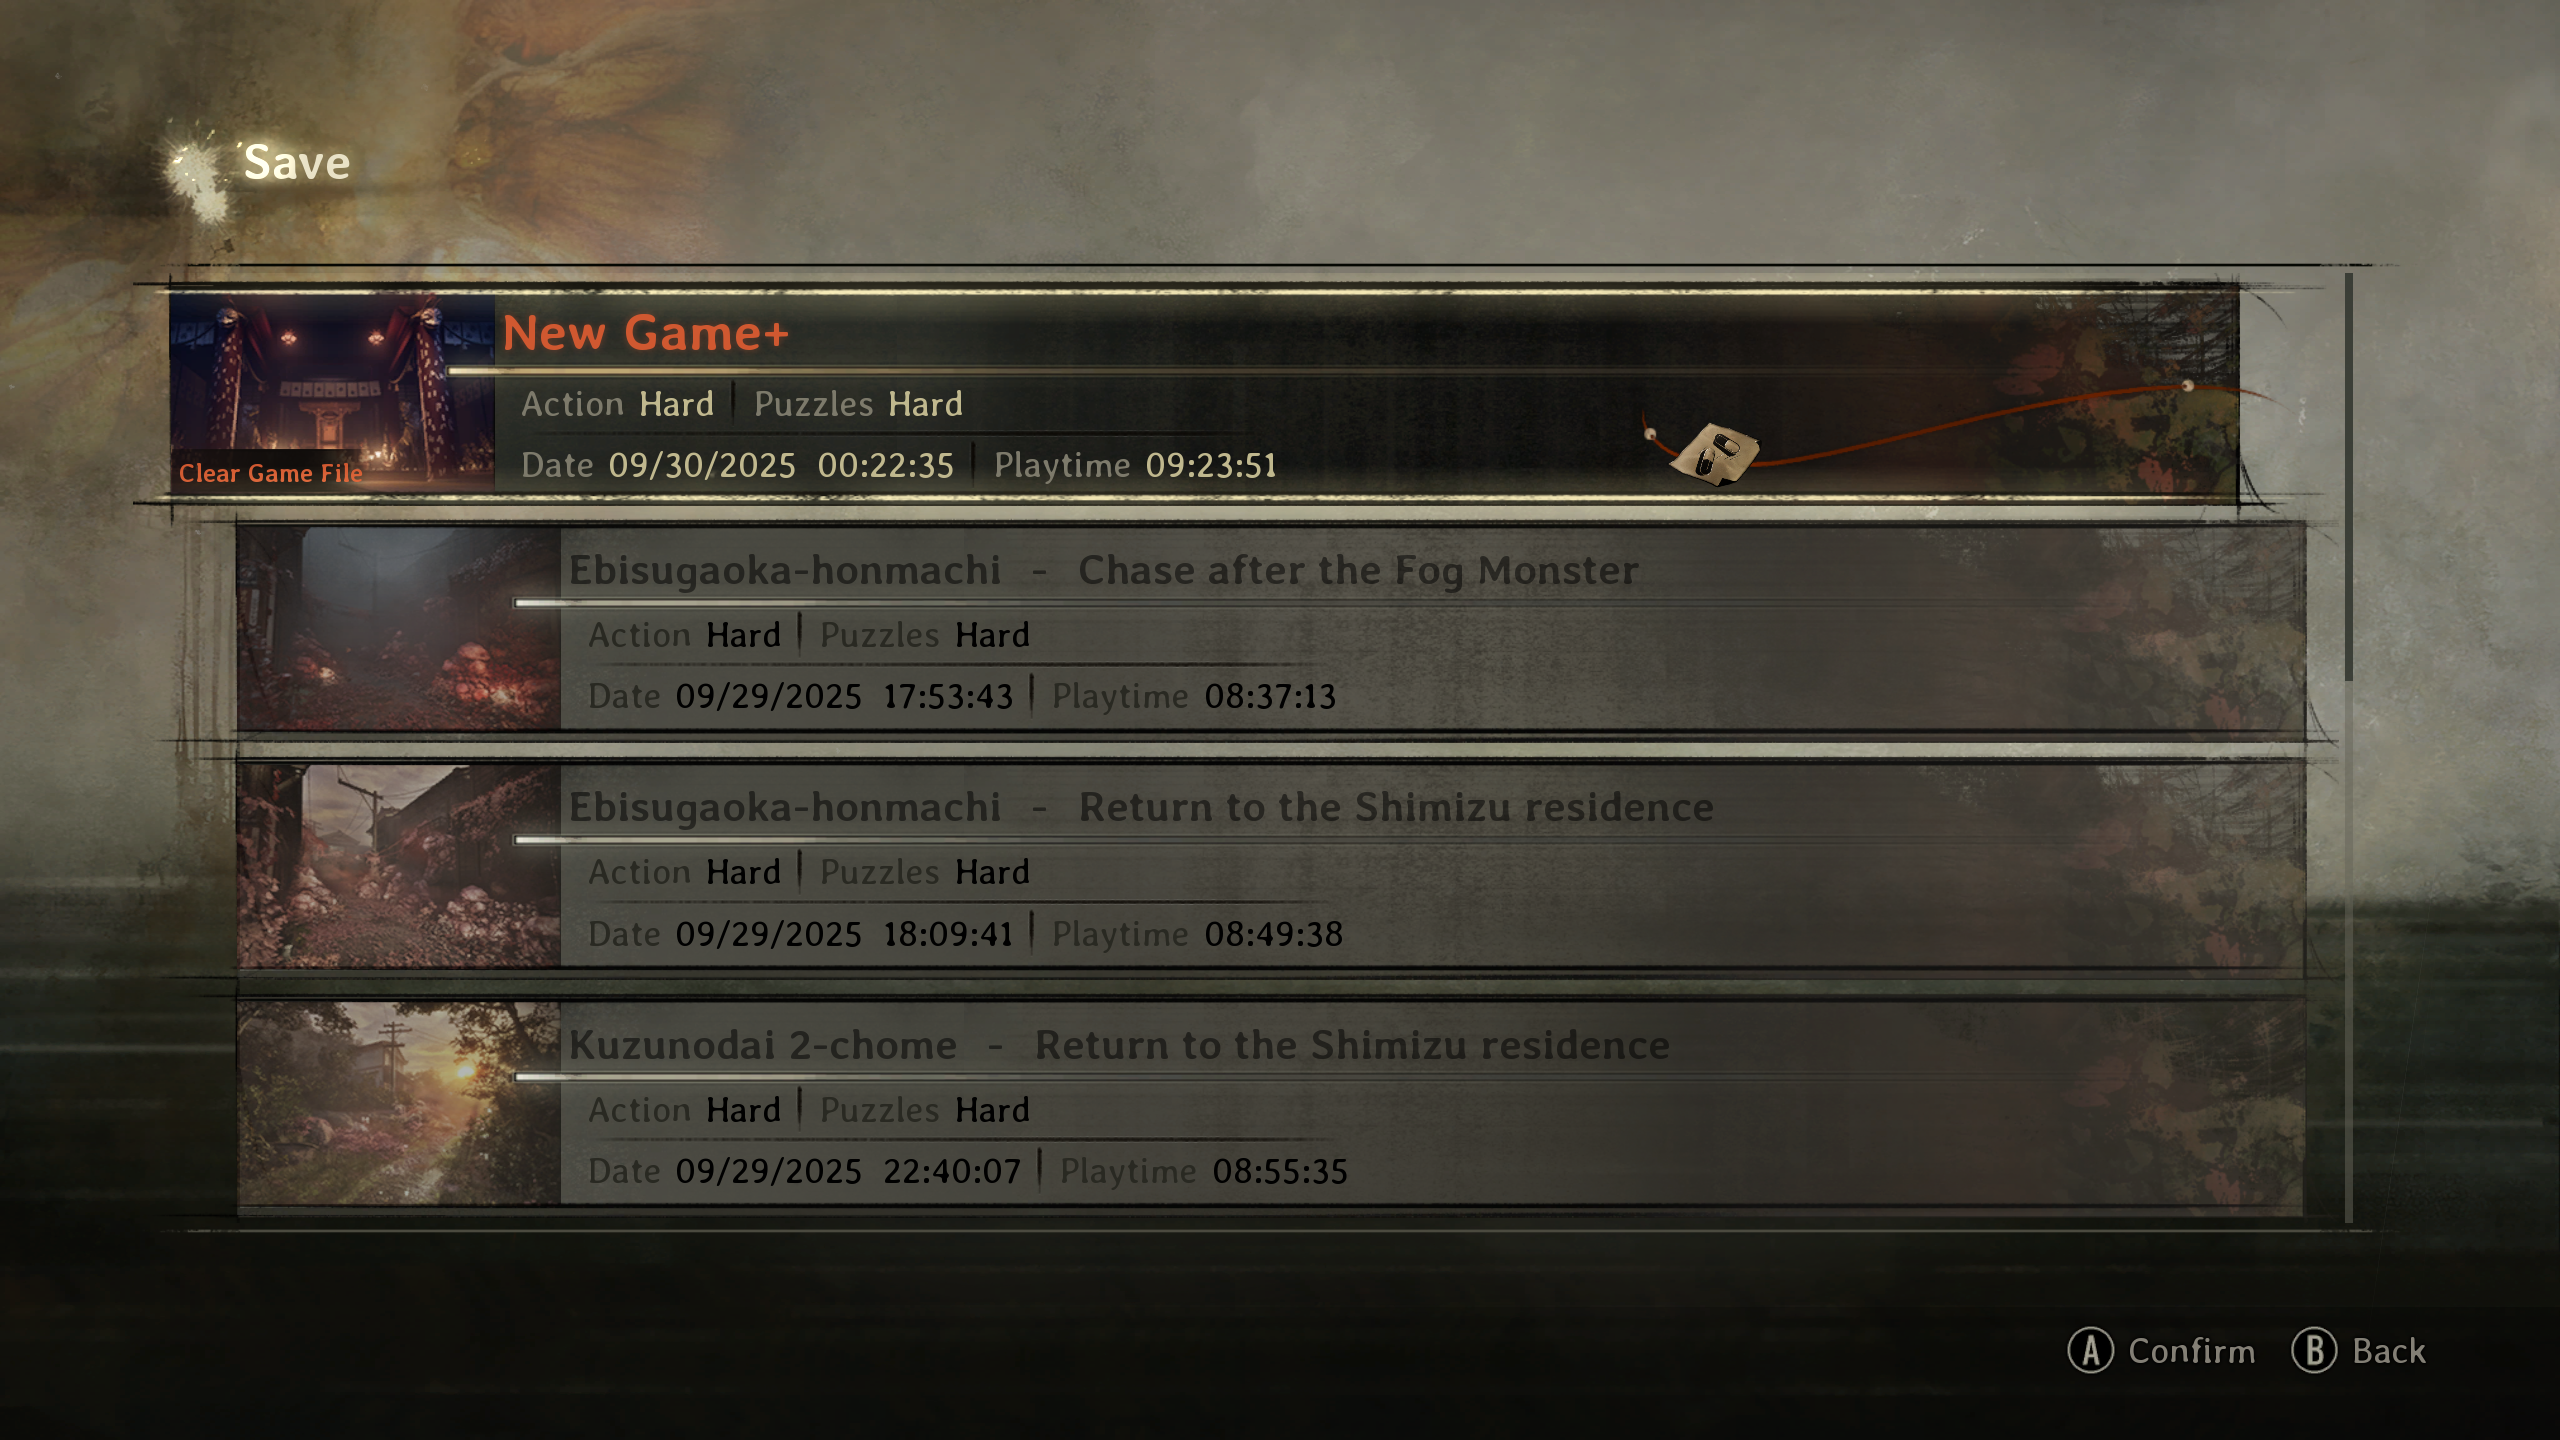Click the overgrown alley thumbnail of third save
Screen dimensions: 2560x1440
(399, 867)
